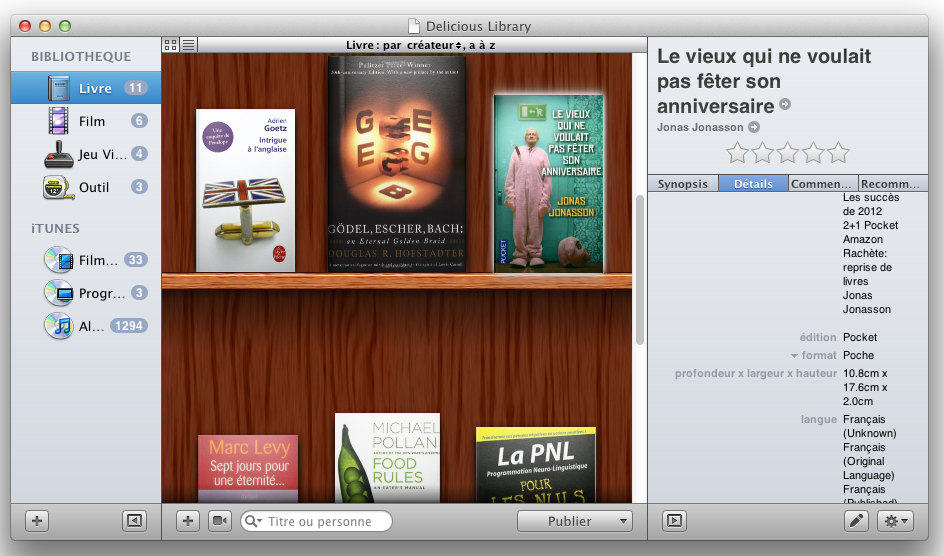This screenshot has height=556, width=944.
Task: Rate the book one star
Action: pos(737,153)
